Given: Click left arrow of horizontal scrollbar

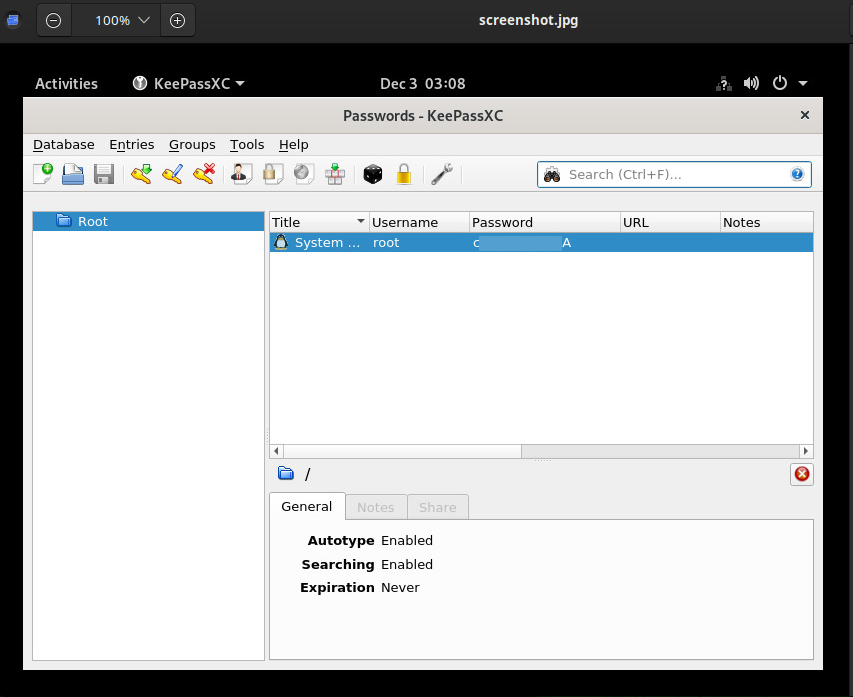Looking at the screenshot, I should [276, 451].
